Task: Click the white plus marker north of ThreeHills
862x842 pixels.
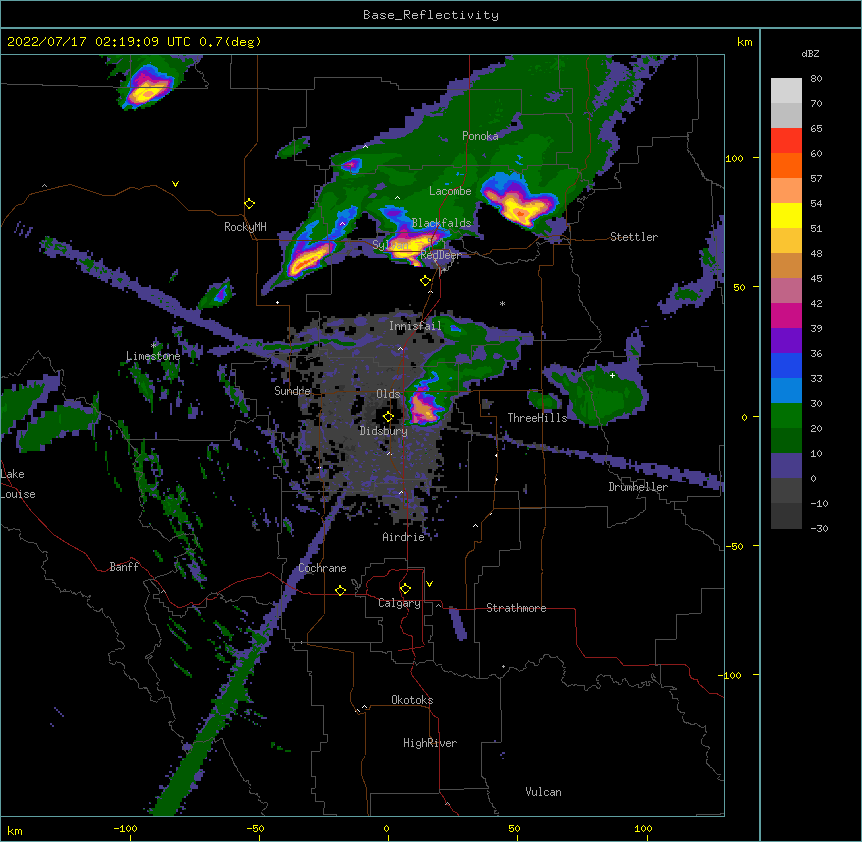Action: [x=612, y=375]
